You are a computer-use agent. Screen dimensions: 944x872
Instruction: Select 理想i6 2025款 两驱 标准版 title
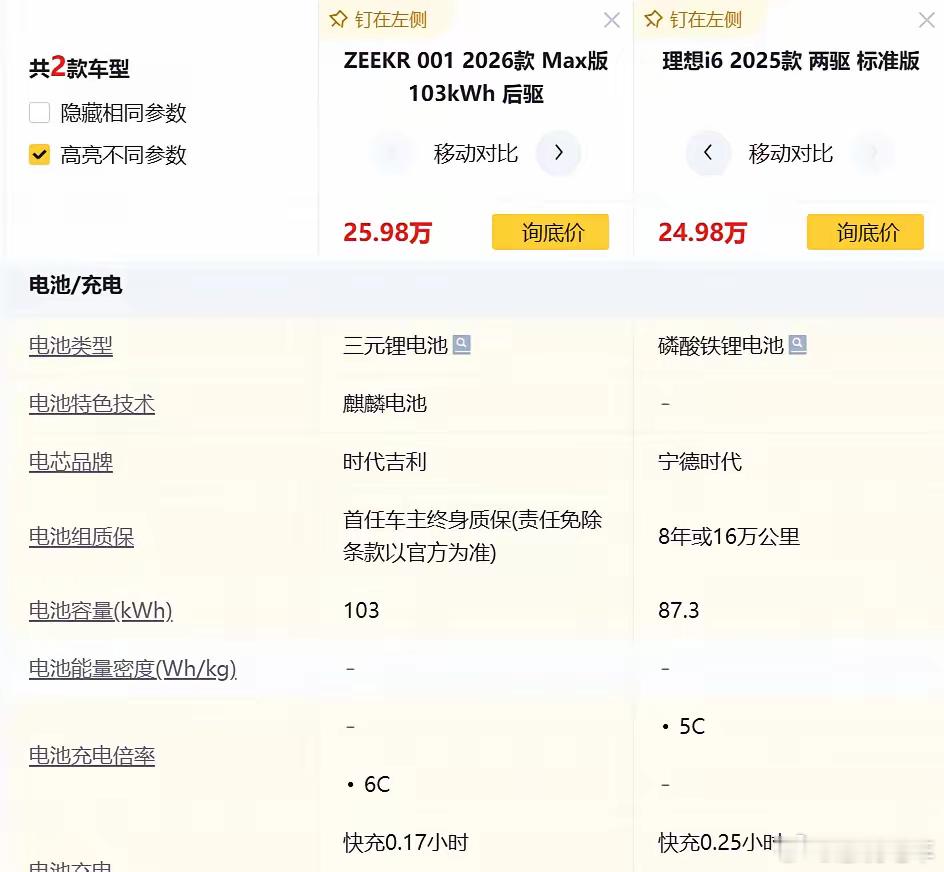pyautogui.click(x=790, y=61)
